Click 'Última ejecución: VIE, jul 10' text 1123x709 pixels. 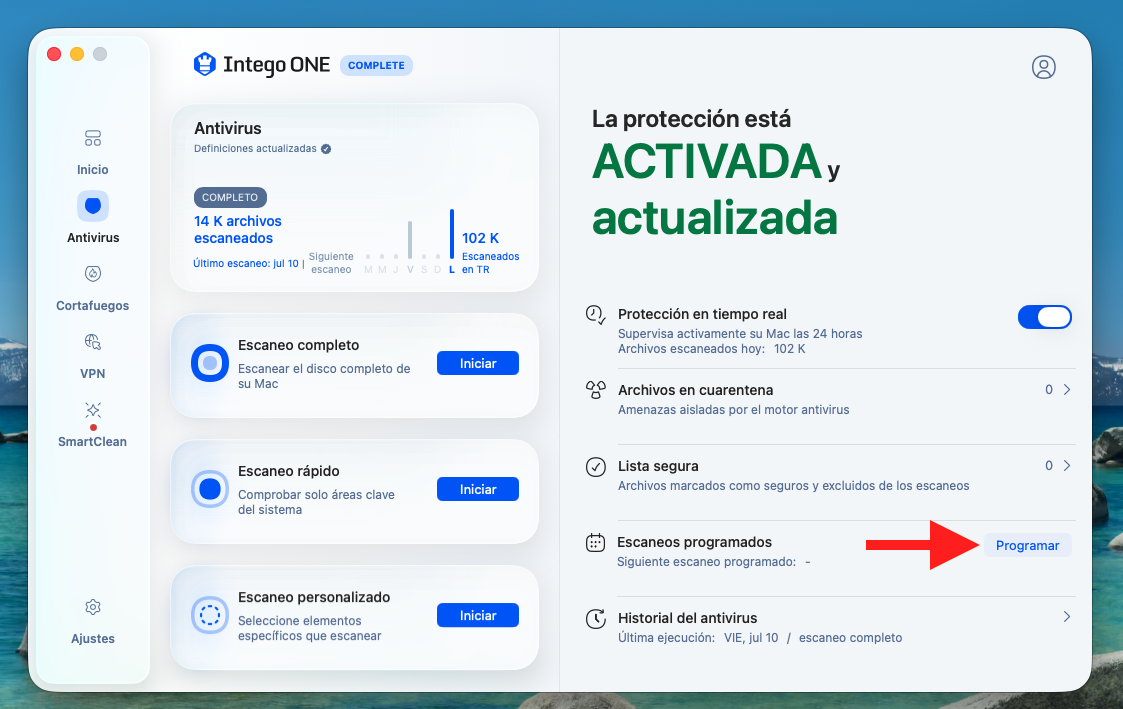(x=698, y=637)
